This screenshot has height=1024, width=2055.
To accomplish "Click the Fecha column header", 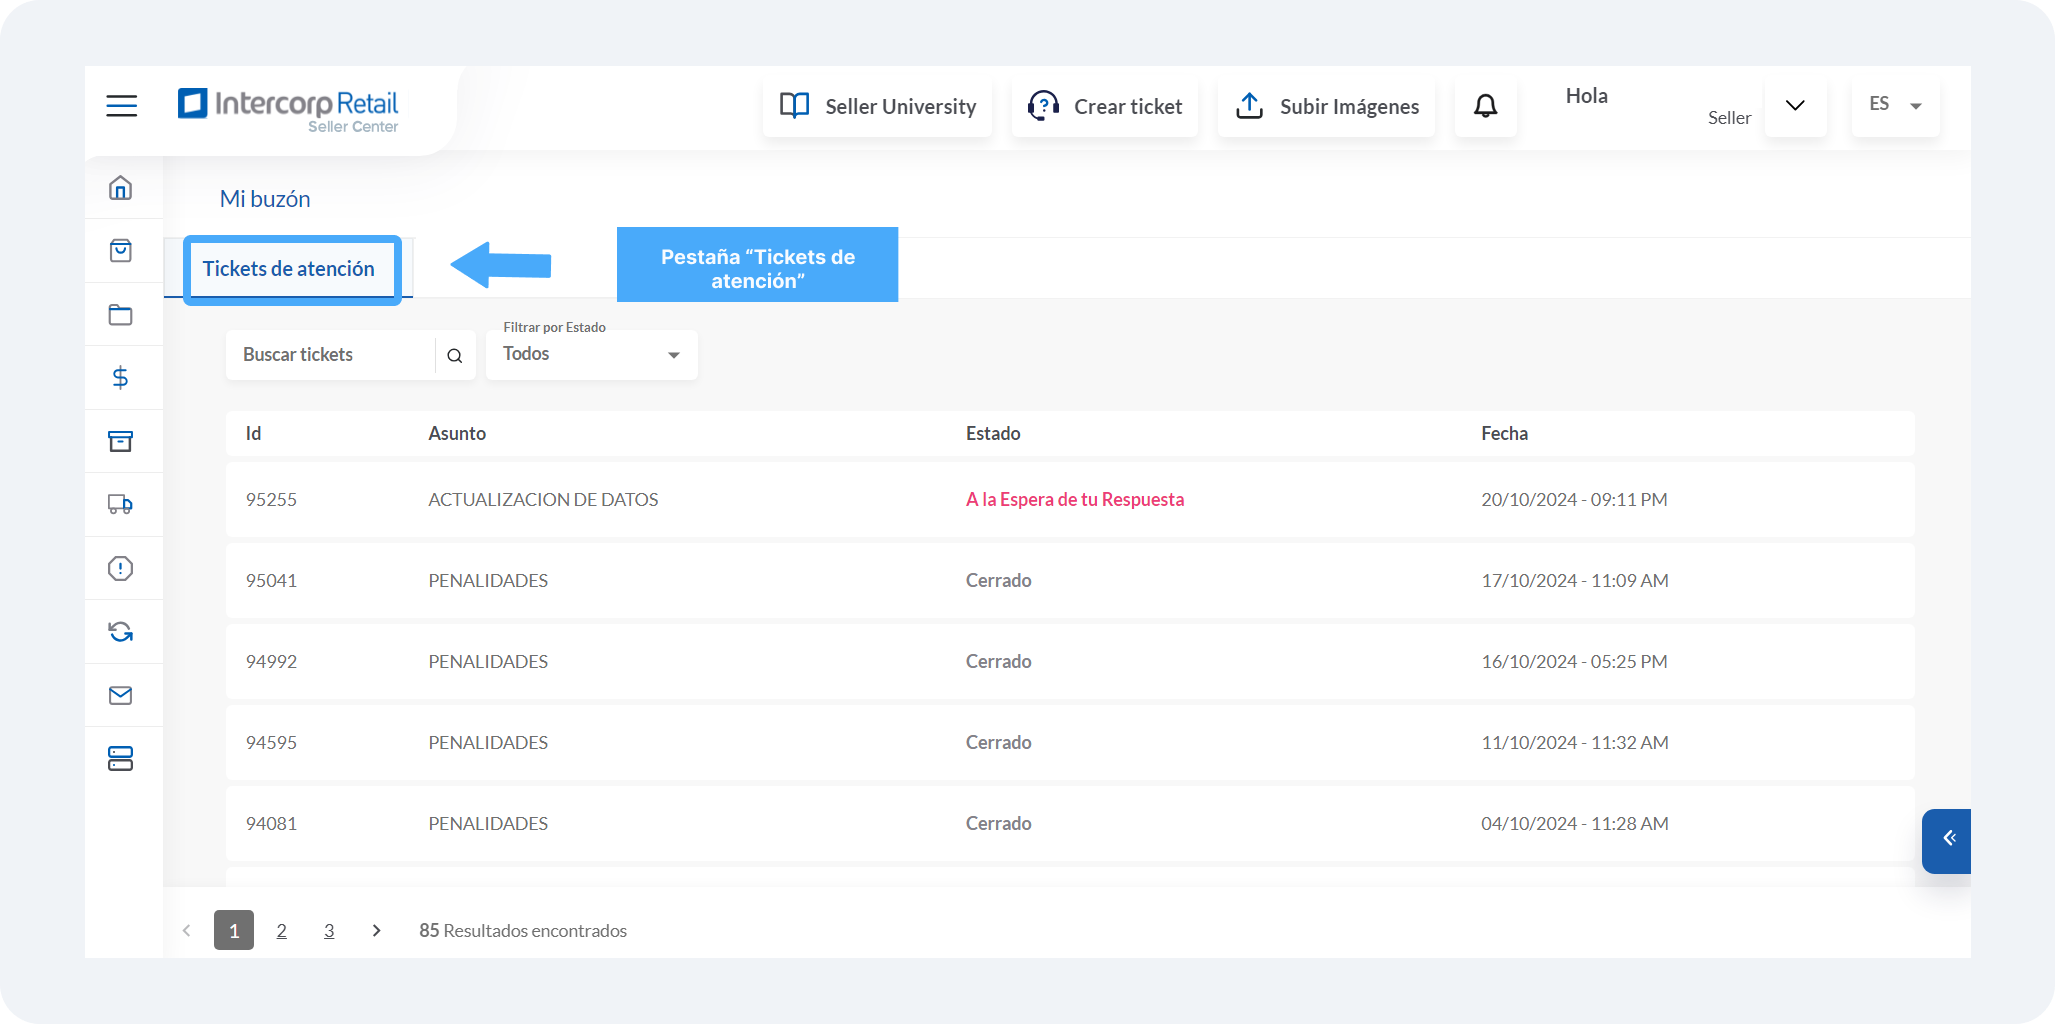I will pos(1504,434).
